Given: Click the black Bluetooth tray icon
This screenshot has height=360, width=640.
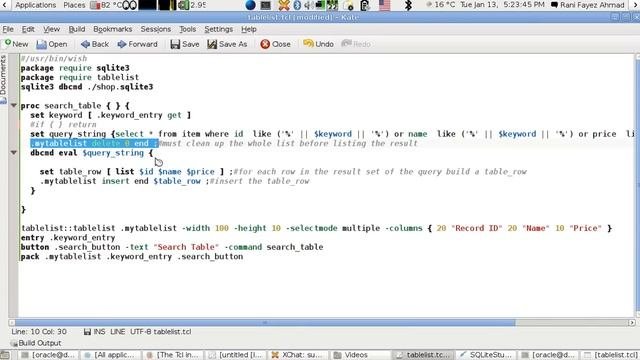Looking at the screenshot, I should tap(408, 5).
